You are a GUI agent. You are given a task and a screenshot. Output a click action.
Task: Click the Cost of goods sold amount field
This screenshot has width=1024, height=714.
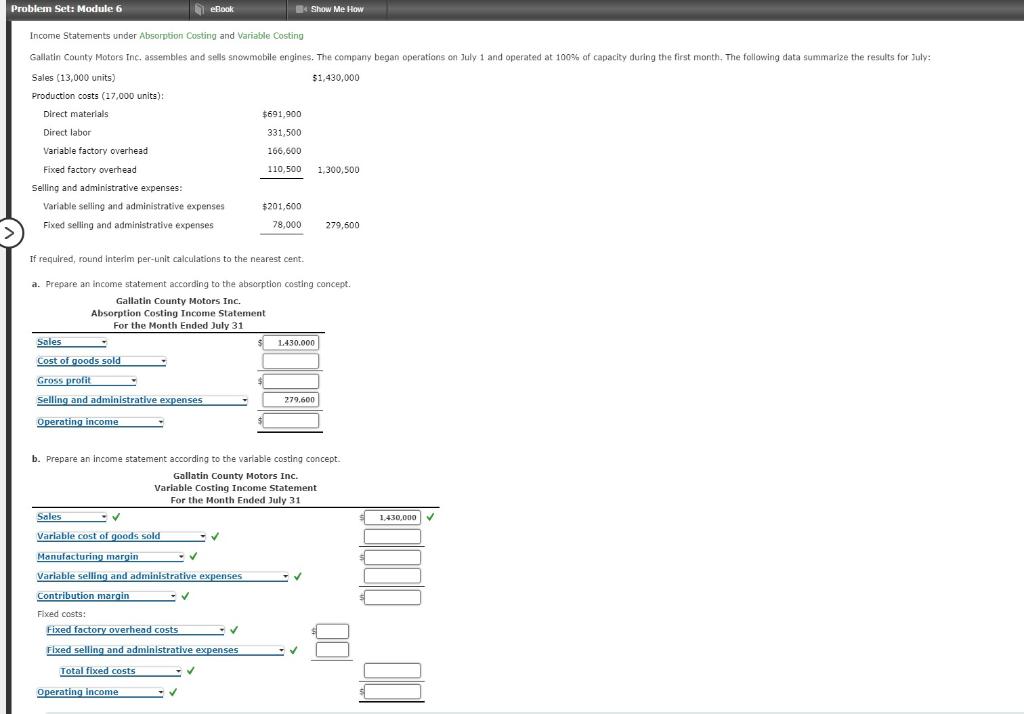(x=291, y=361)
